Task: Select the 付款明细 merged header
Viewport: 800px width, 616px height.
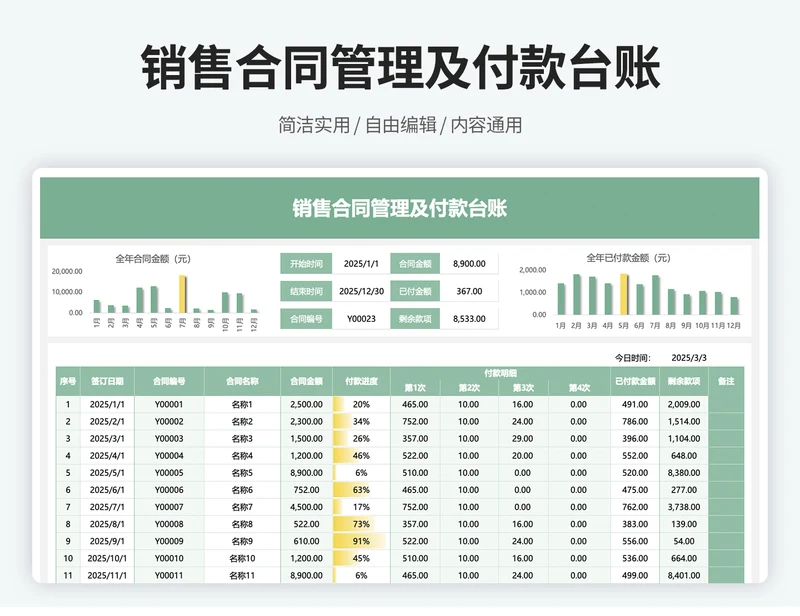Action: pos(500,374)
